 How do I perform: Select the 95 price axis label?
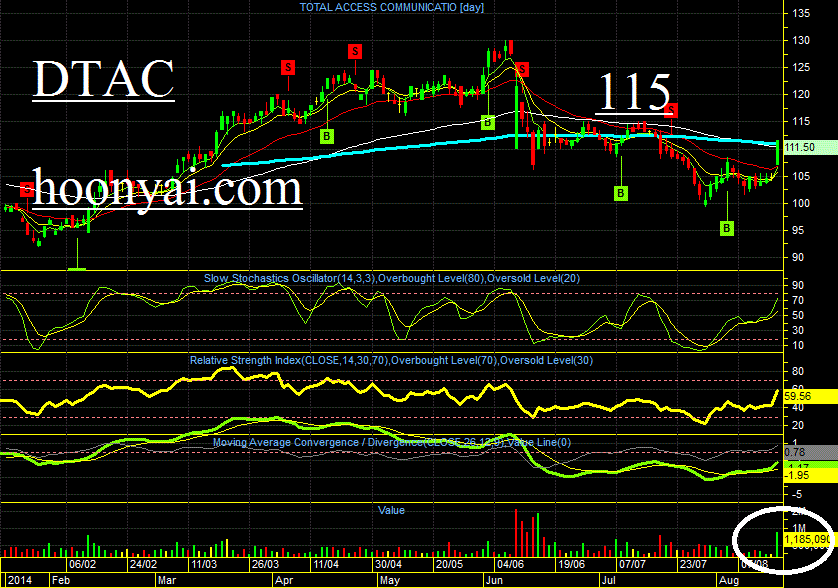coord(797,230)
